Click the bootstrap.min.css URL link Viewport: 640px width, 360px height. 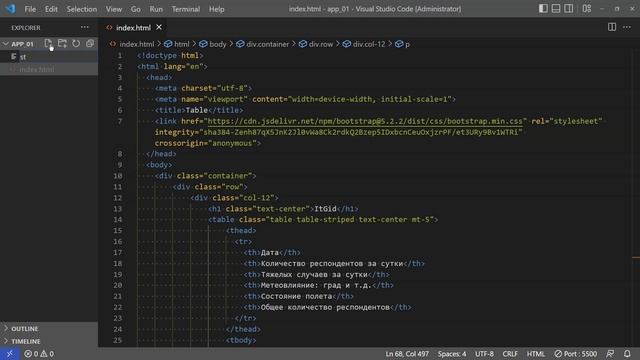365,121
